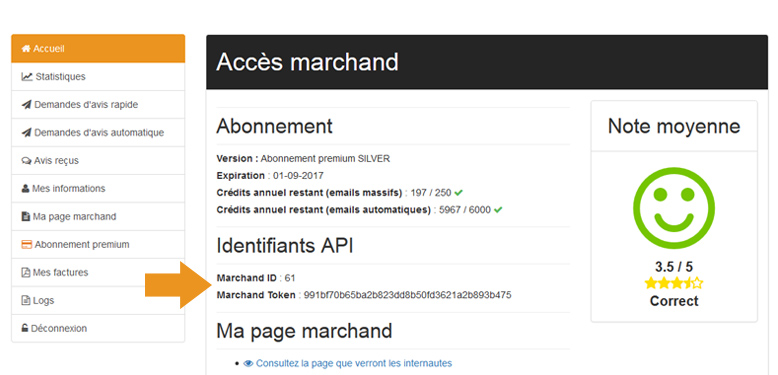Click the Ma page marchand section heading
The width and height of the screenshot is (778, 375).
(x=304, y=331)
